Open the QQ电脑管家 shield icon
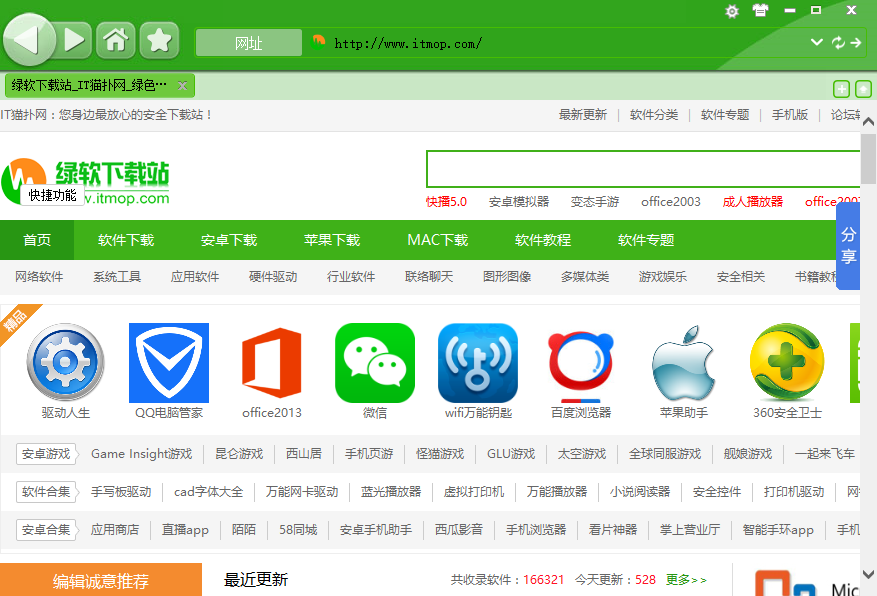Screen dimensions: 877x596 [x=169, y=362]
